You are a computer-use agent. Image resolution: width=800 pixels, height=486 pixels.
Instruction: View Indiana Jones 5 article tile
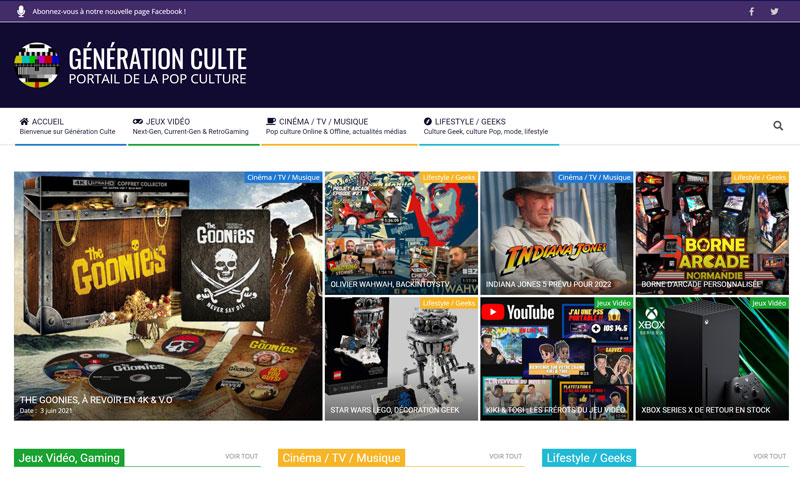coord(556,232)
